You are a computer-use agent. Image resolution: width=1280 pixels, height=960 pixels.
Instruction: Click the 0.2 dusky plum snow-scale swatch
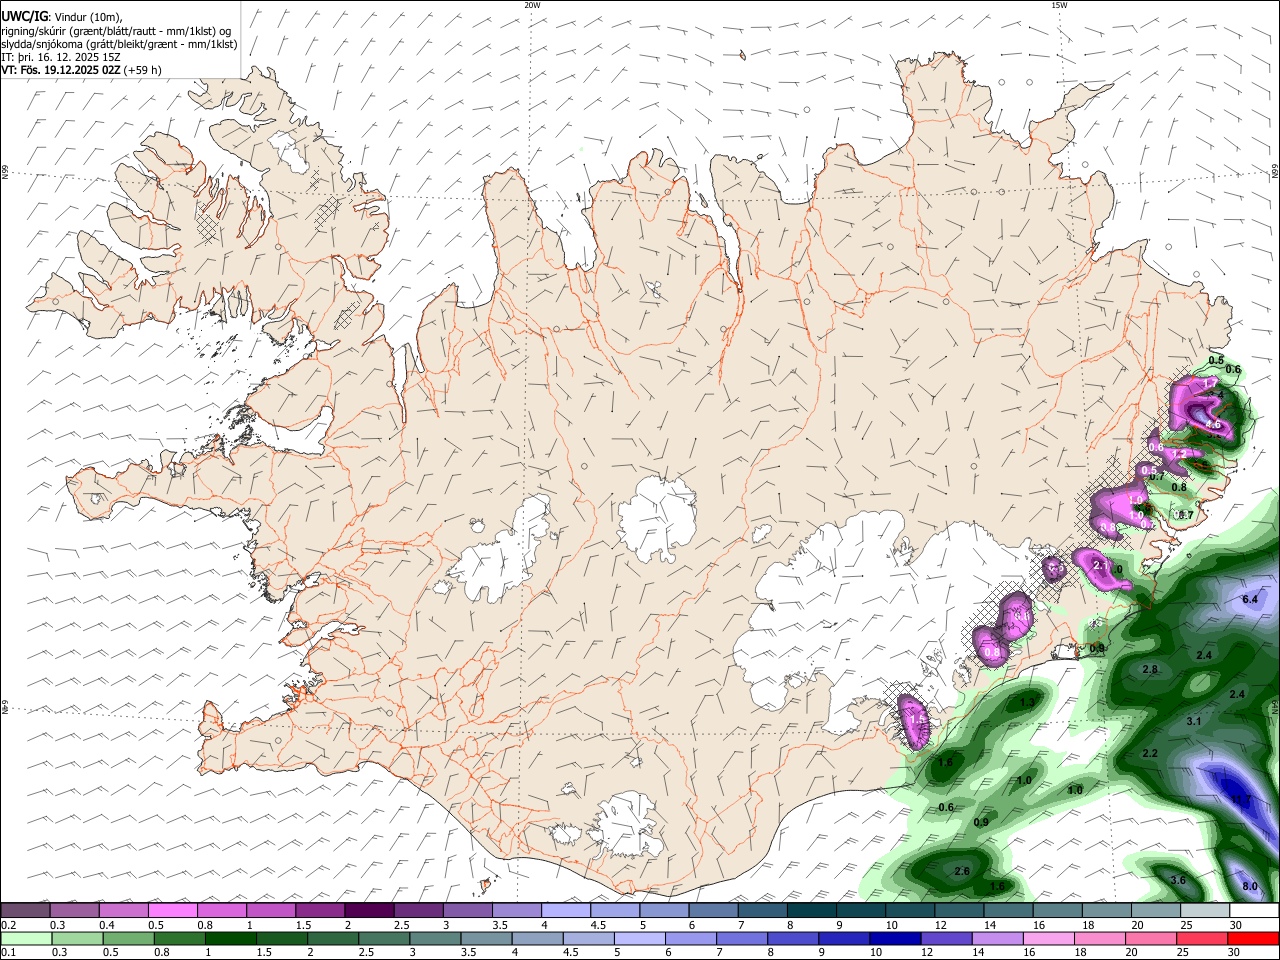pos(25,910)
